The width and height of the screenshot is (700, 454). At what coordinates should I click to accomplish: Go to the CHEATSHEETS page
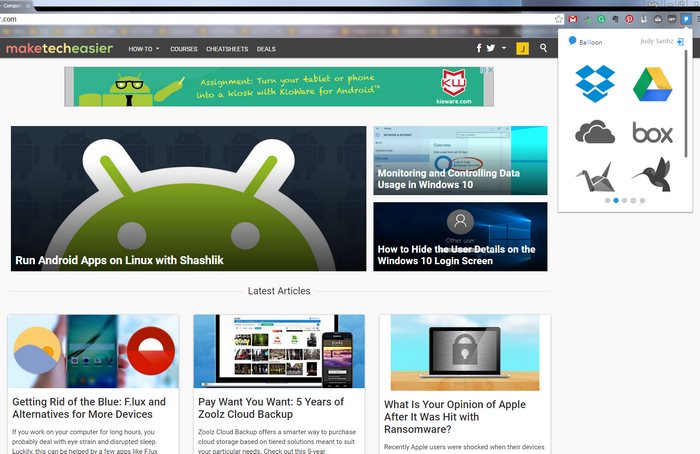pos(227,48)
